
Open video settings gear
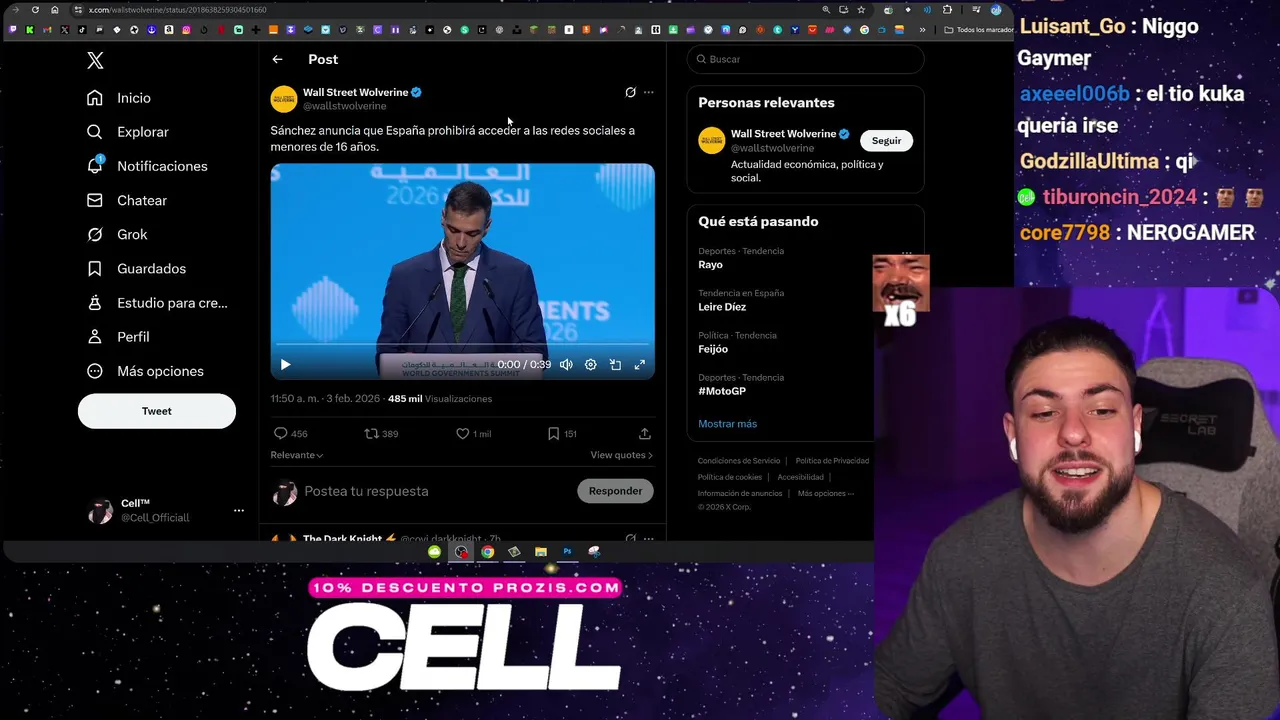coord(591,365)
